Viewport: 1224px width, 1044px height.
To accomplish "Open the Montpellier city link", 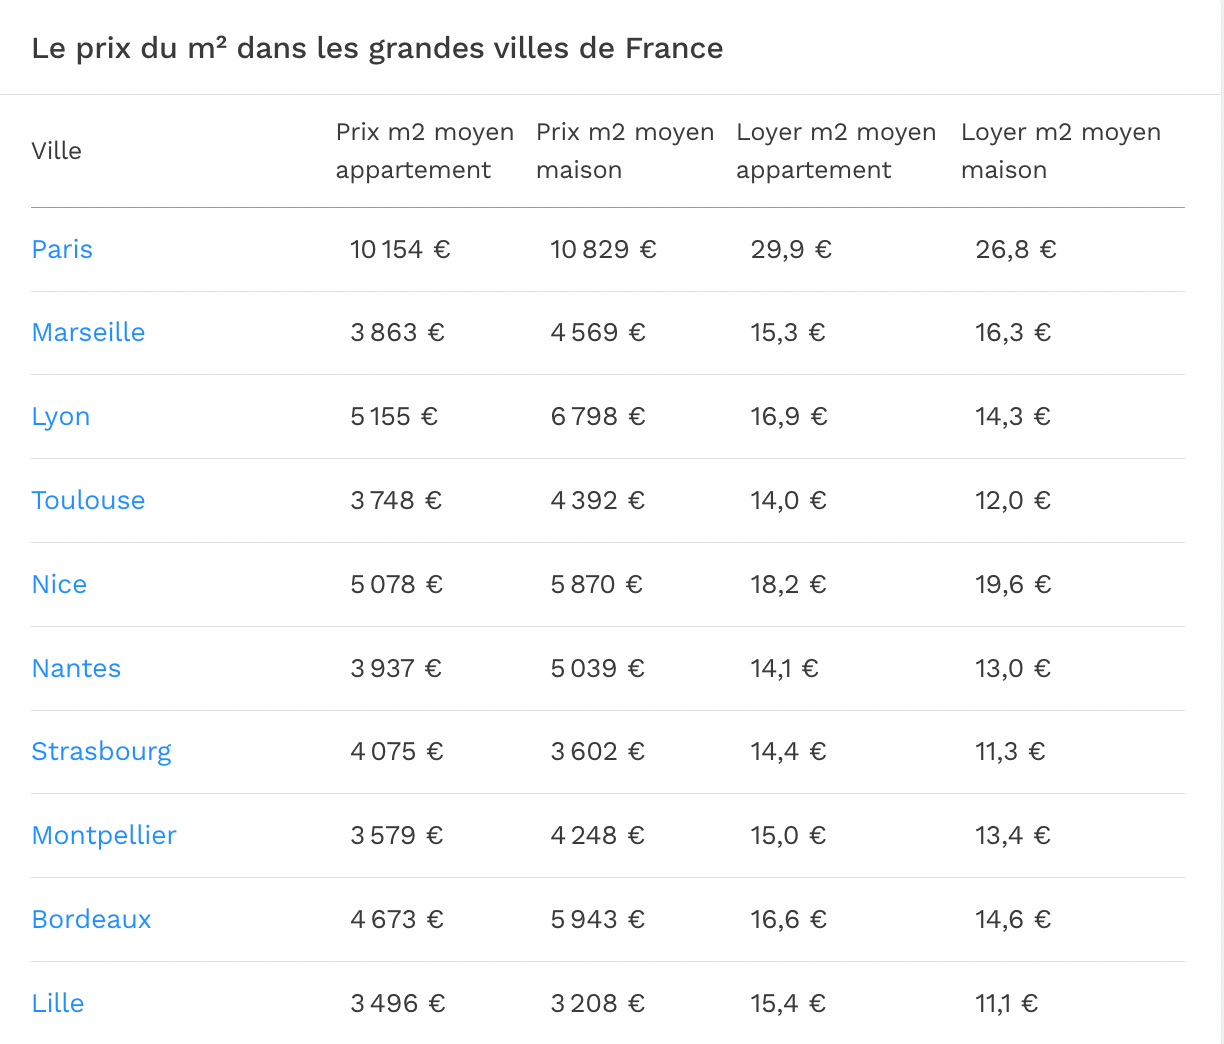I will point(104,835).
